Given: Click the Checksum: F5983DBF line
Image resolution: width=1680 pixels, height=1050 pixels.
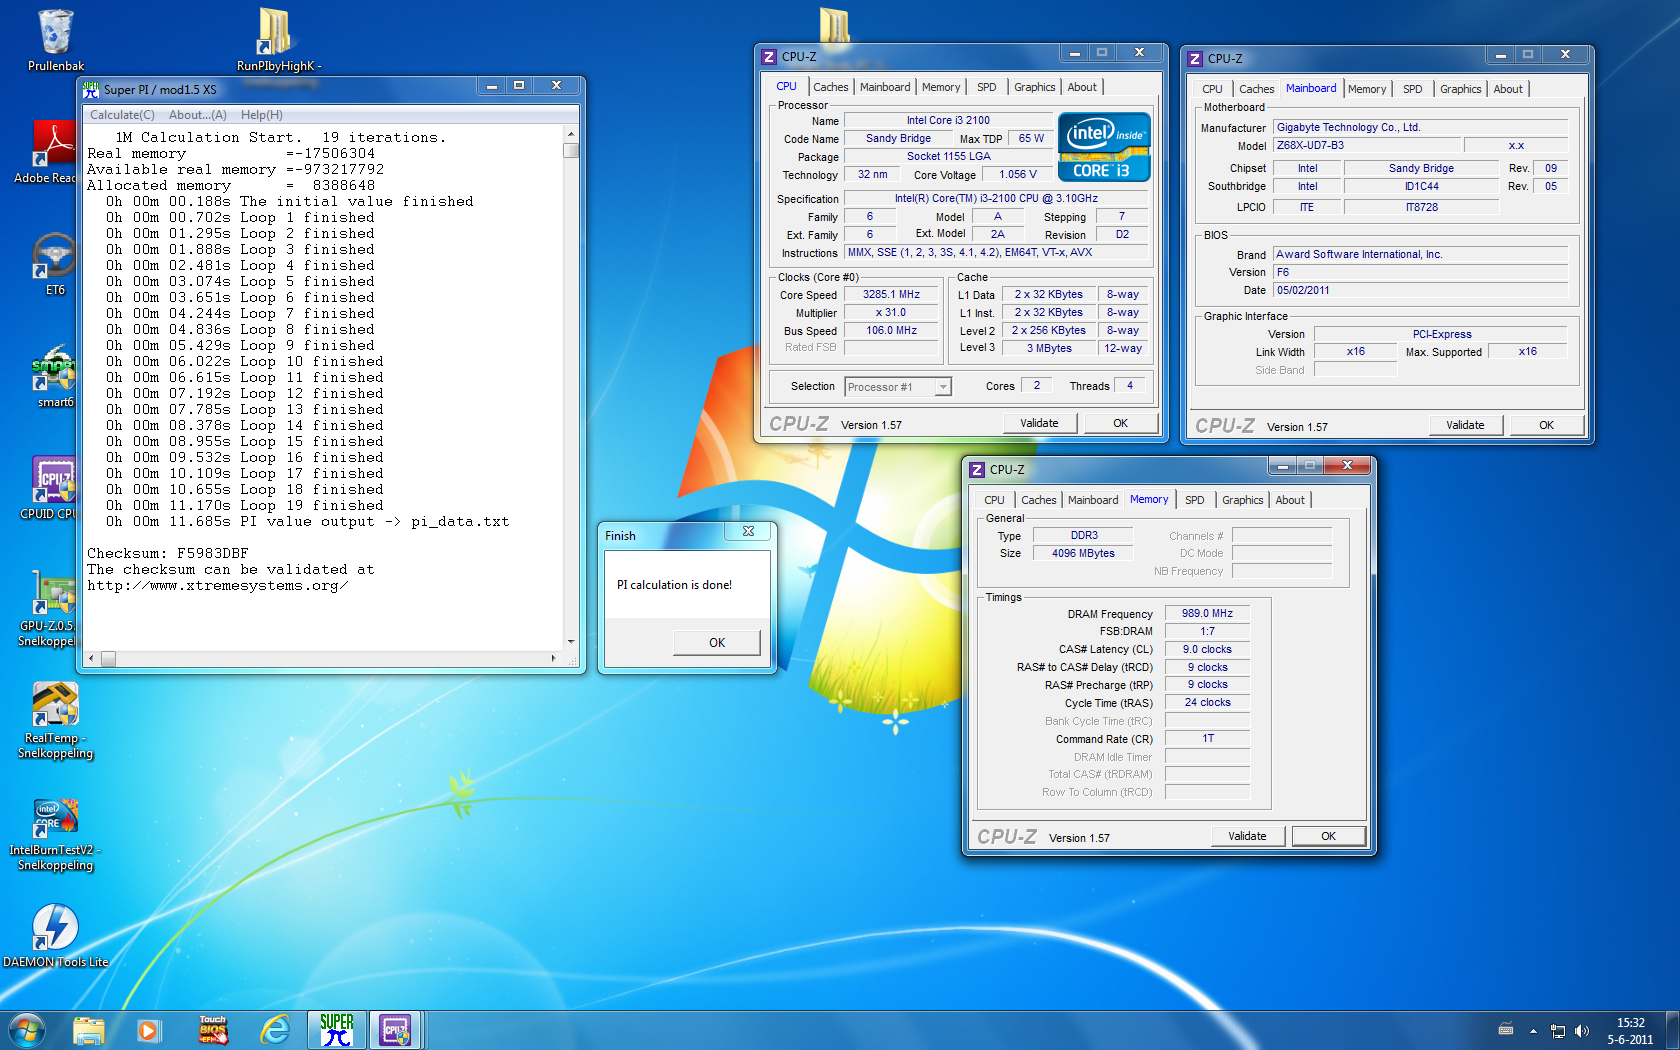Looking at the screenshot, I should coord(168,553).
